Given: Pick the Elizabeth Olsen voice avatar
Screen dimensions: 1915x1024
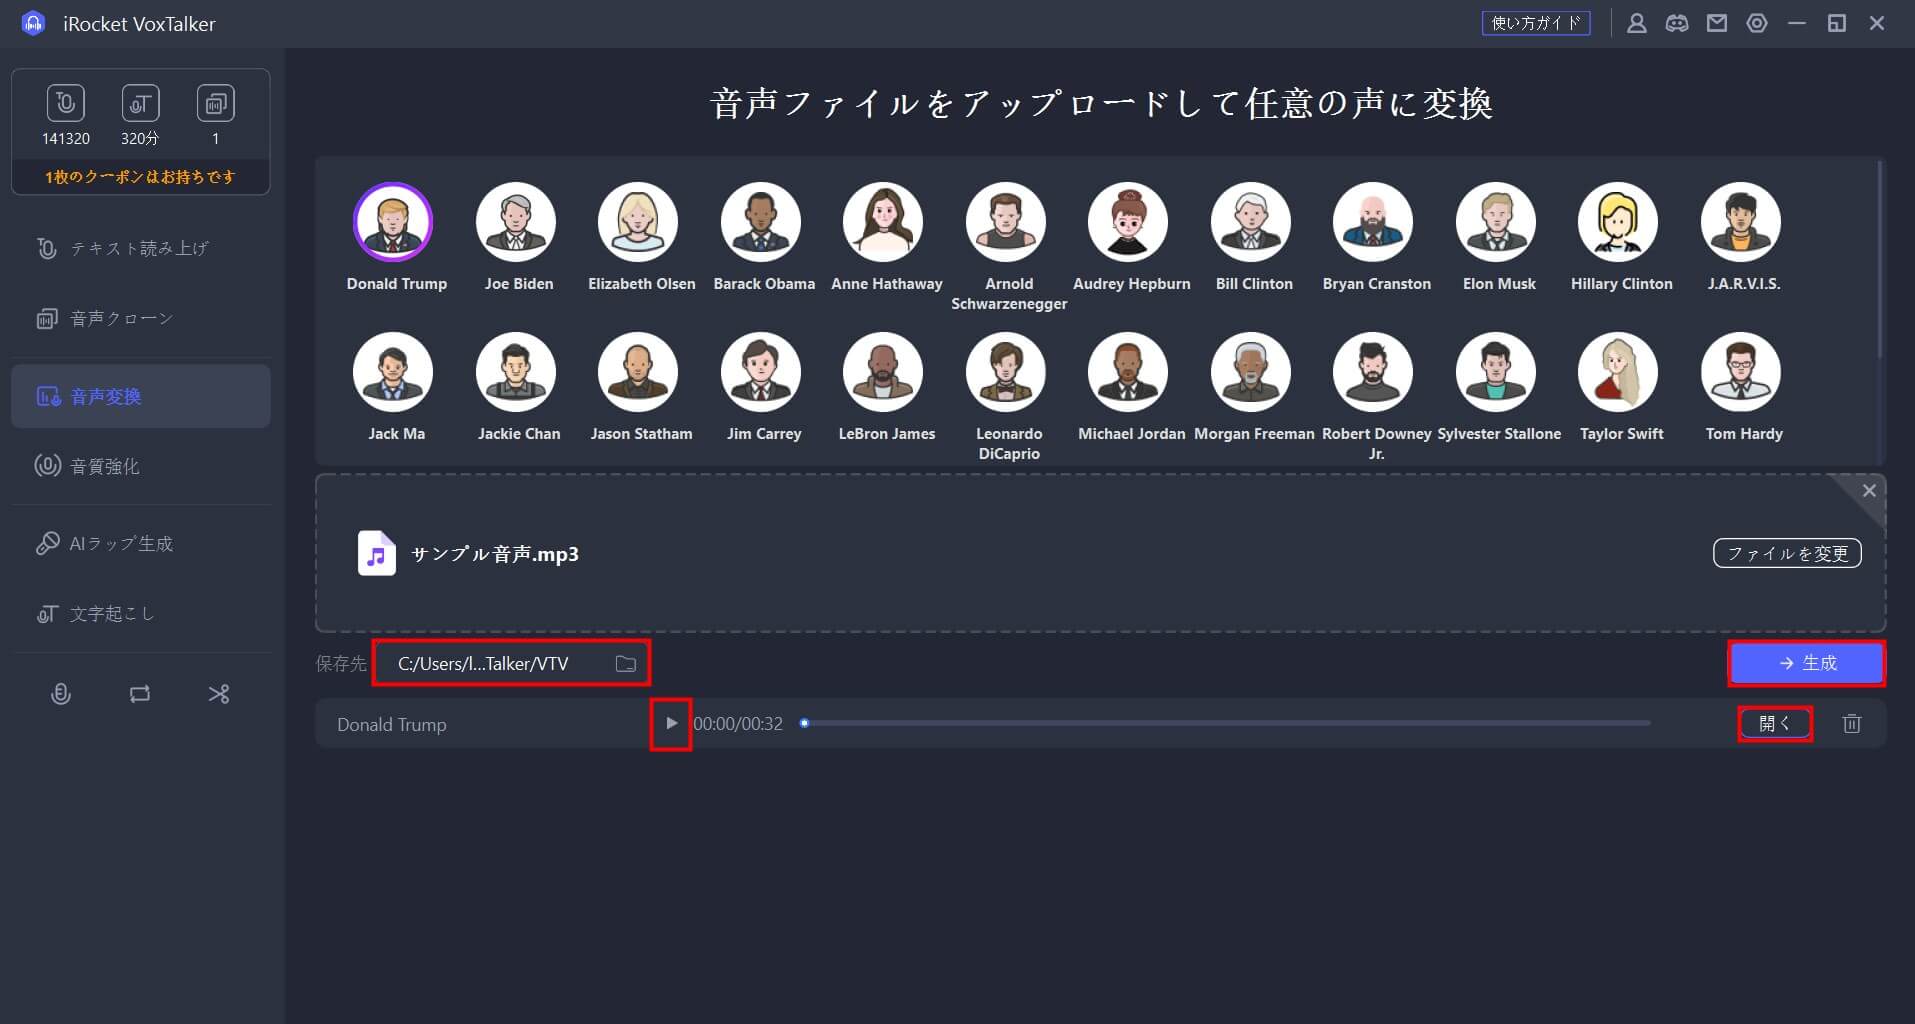Looking at the screenshot, I should (x=638, y=222).
